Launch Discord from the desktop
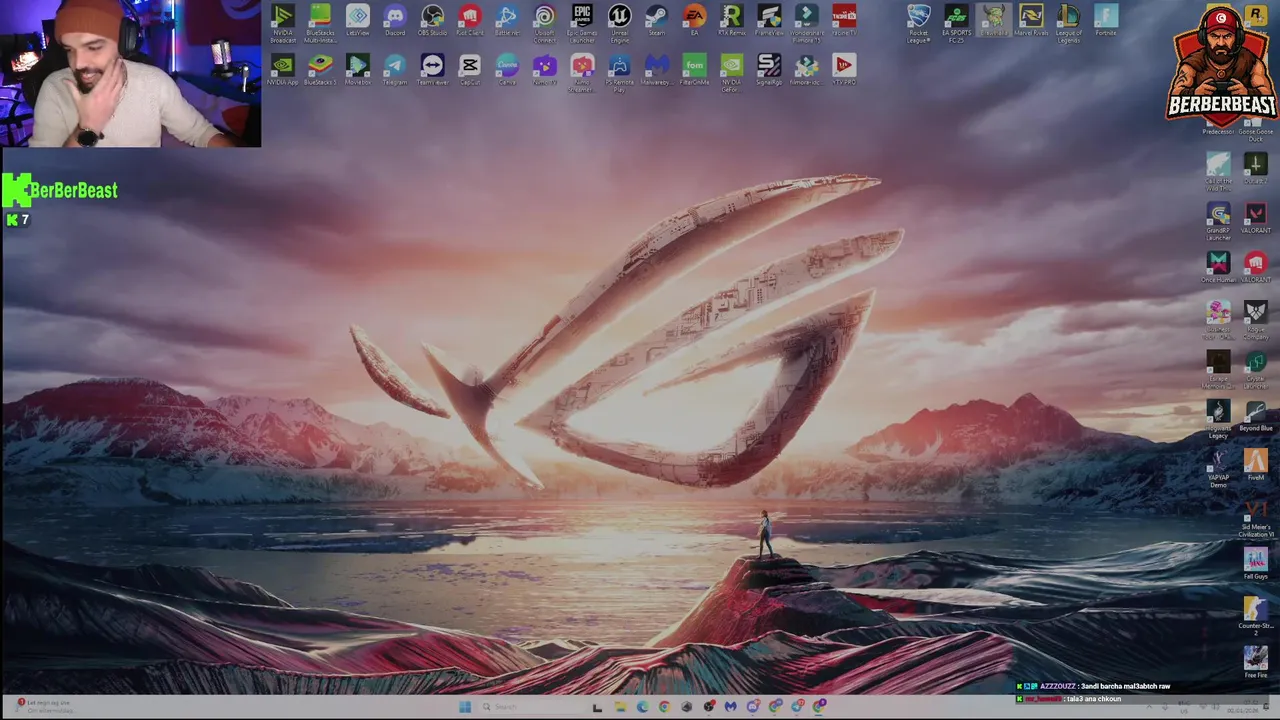 pos(395,20)
